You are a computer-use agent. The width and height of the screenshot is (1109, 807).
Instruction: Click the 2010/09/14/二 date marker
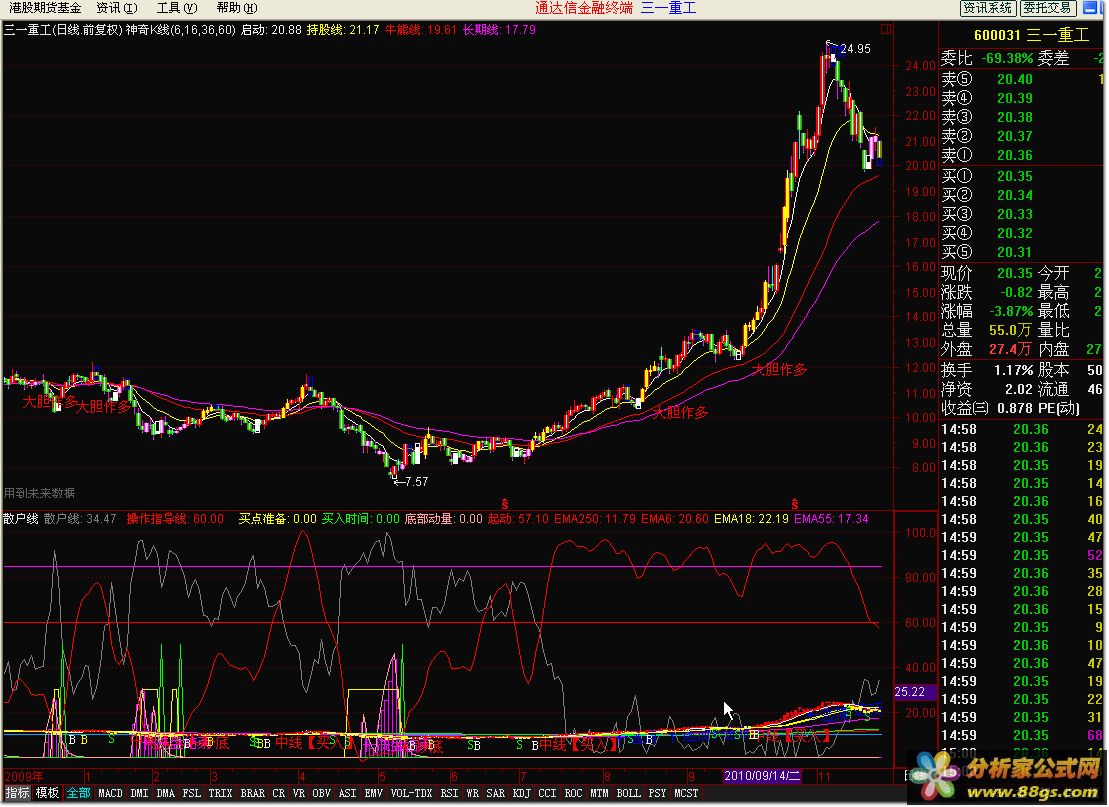pyautogui.click(x=762, y=776)
